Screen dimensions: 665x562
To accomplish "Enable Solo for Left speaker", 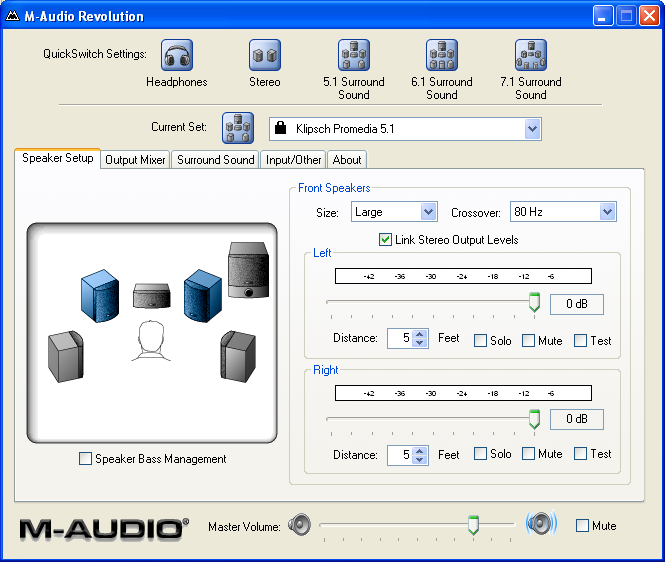I will pos(480,341).
